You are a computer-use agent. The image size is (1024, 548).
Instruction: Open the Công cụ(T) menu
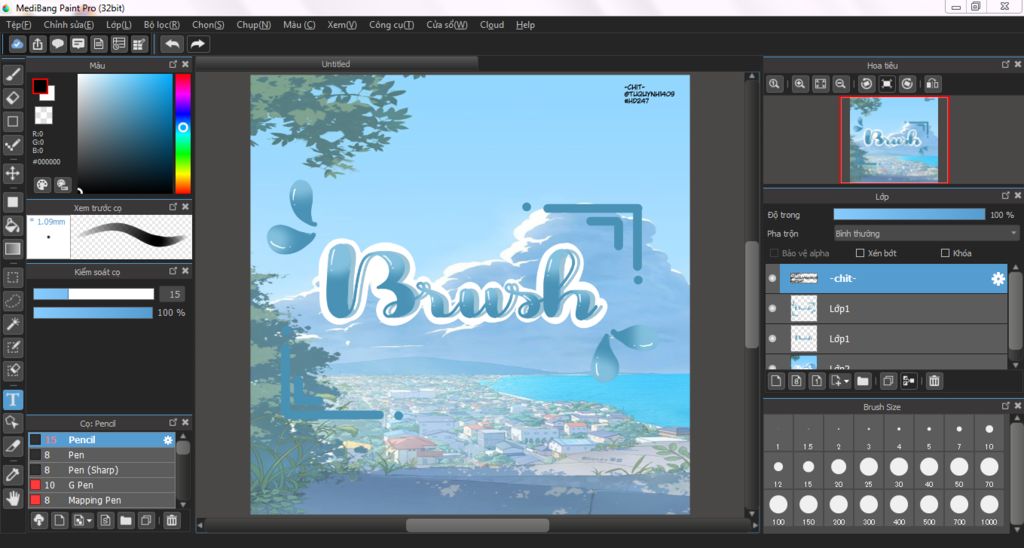pyautogui.click(x=391, y=25)
